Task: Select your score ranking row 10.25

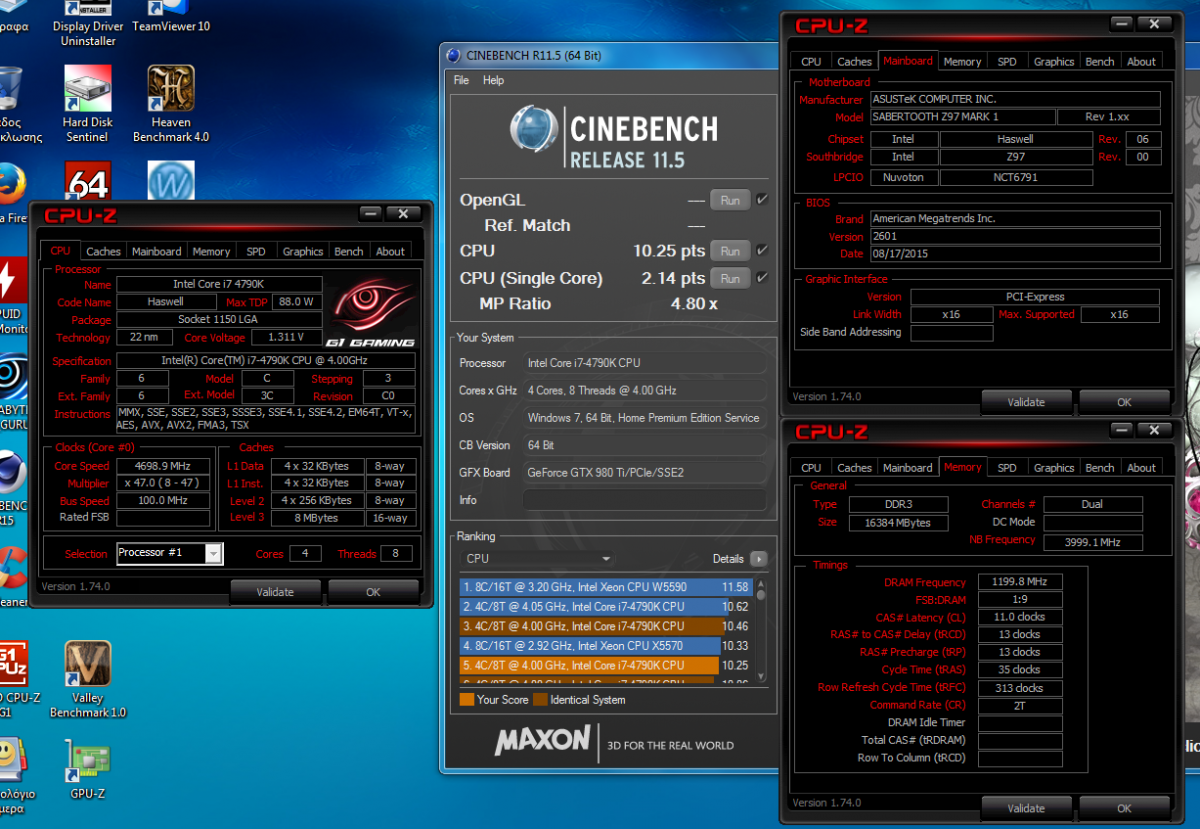Action: pos(605,665)
